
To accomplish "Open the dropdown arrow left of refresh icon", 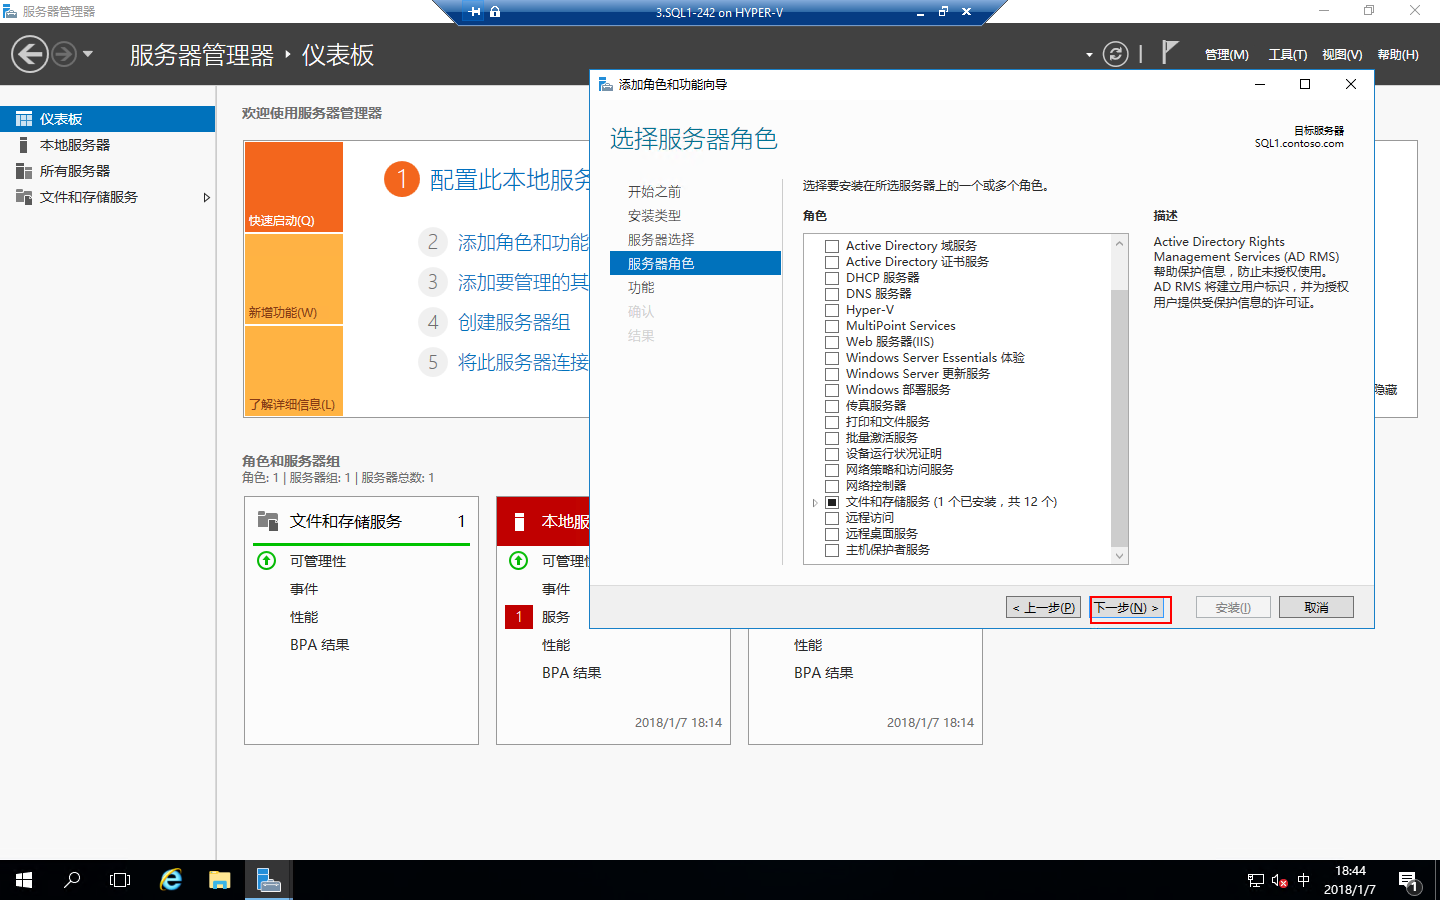I will pos(1089,55).
